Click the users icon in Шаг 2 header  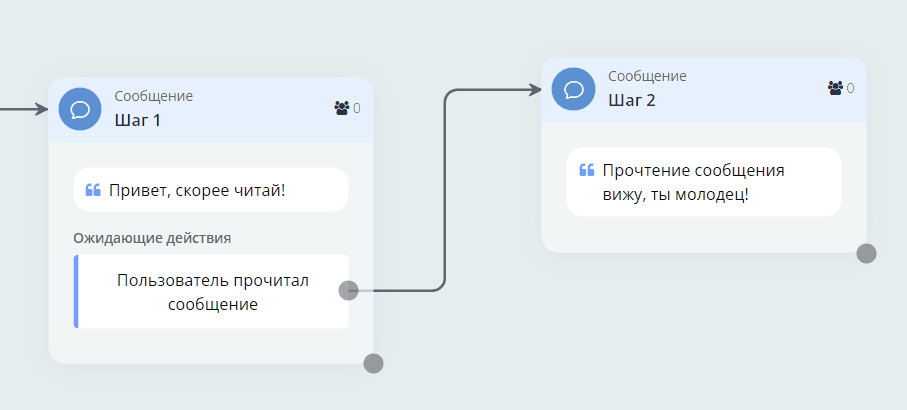(835, 88)
